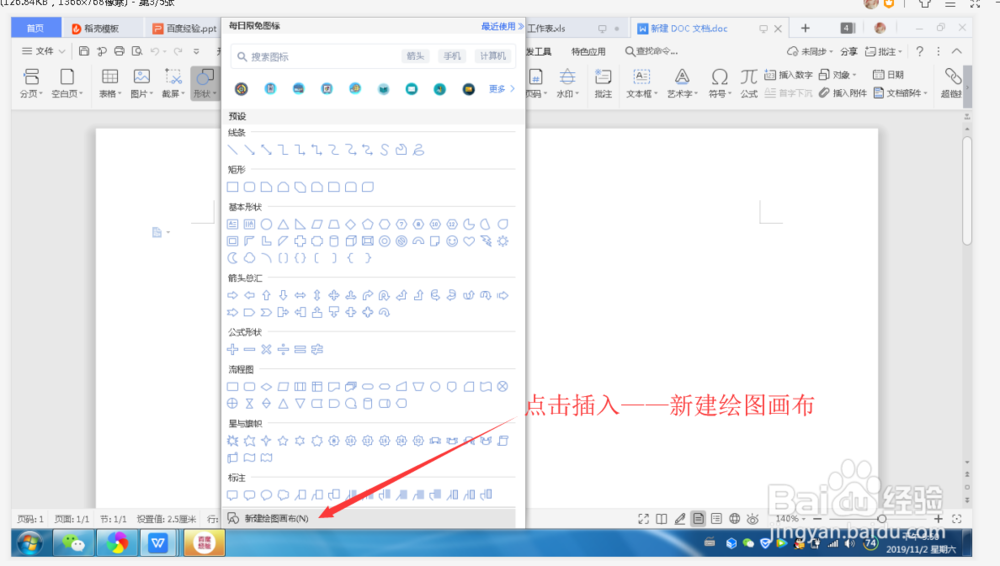This screenshot has height=566, width=1000.
Task: Insert a Formula (公式) pi icon
Action: click(x=749, y=83)
